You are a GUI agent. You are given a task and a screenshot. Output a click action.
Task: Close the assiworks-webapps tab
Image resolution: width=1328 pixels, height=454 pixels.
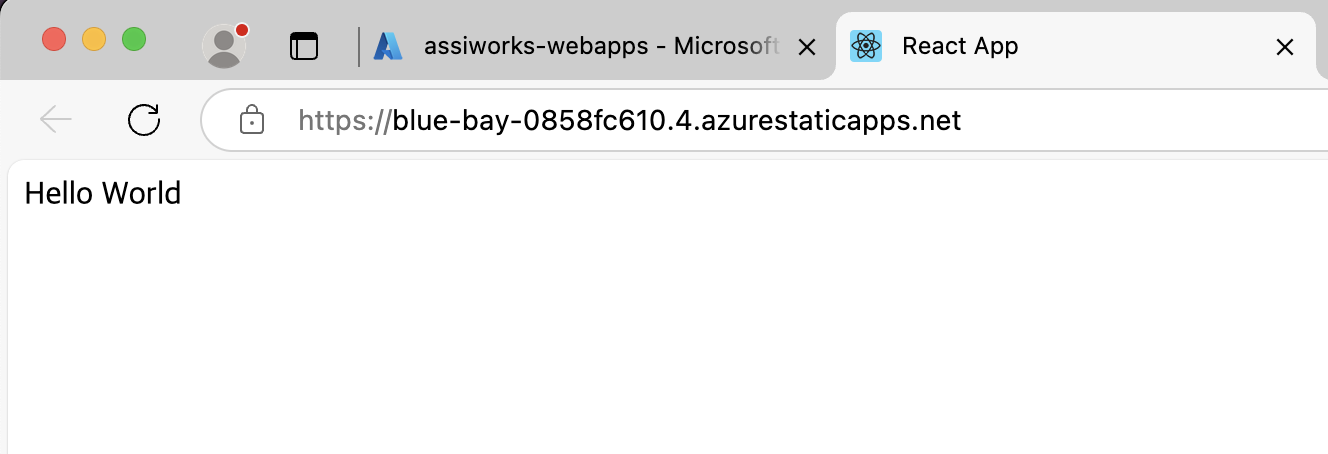point(807,47)
